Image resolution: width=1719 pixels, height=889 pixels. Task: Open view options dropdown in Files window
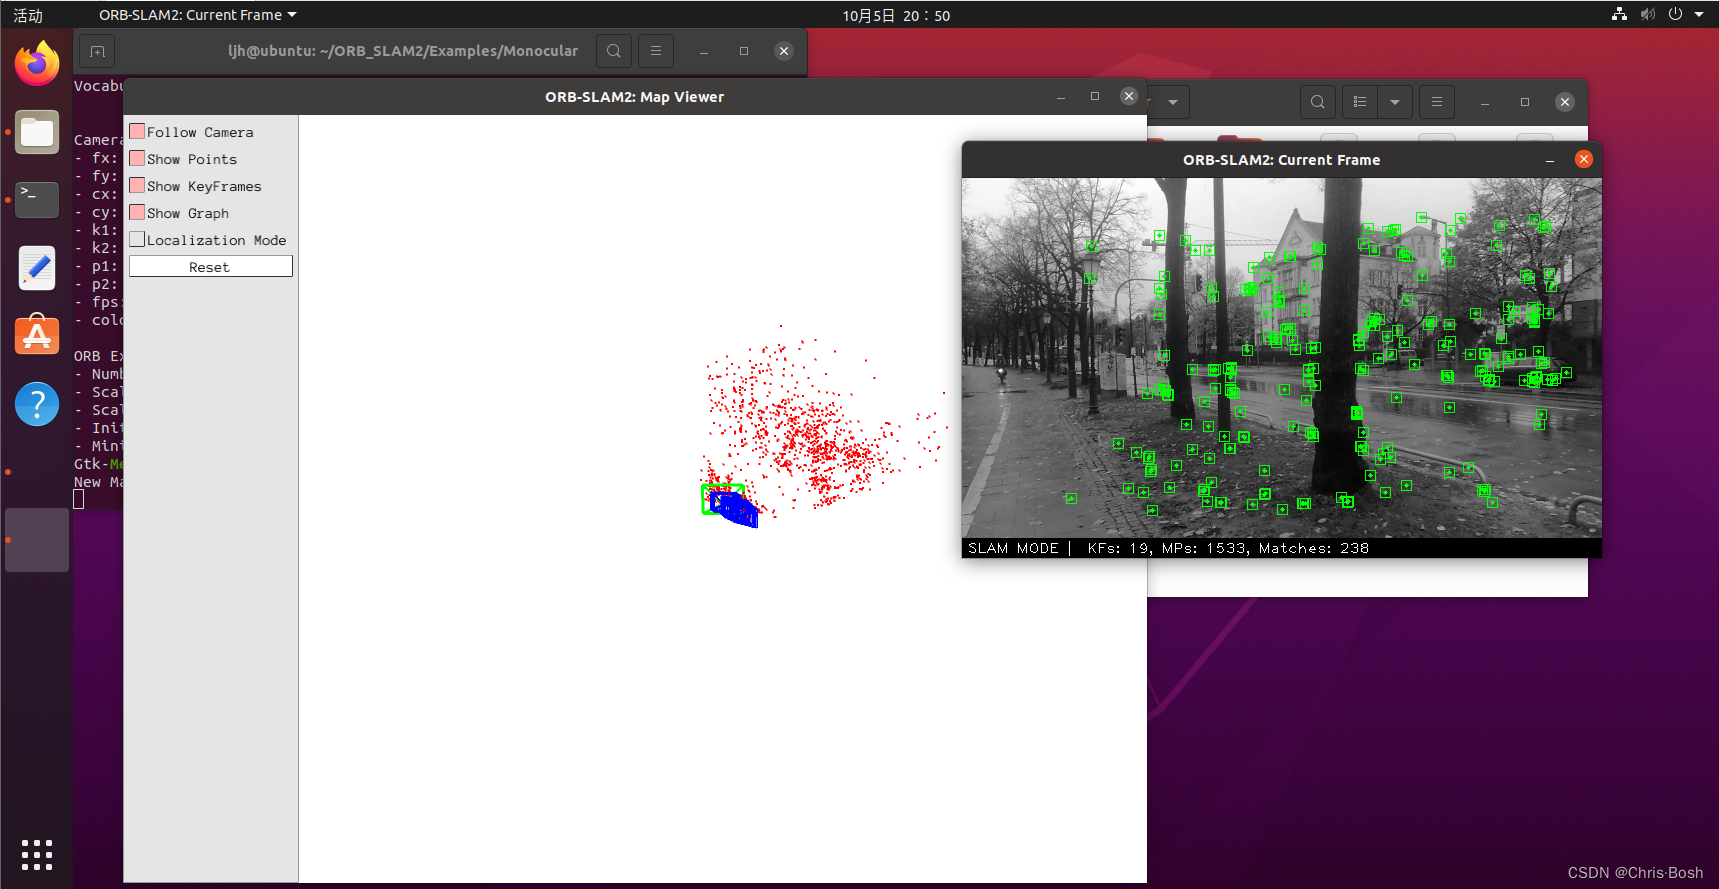(1395, 102)
